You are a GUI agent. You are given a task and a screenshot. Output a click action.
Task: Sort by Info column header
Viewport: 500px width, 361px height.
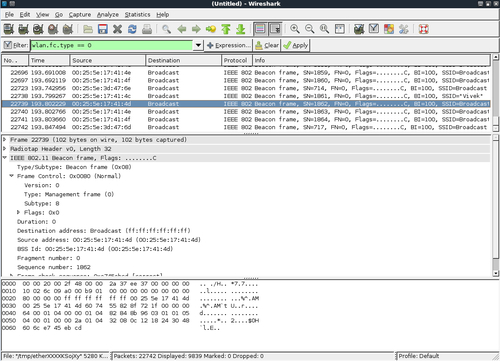click(x=371, y=60)
